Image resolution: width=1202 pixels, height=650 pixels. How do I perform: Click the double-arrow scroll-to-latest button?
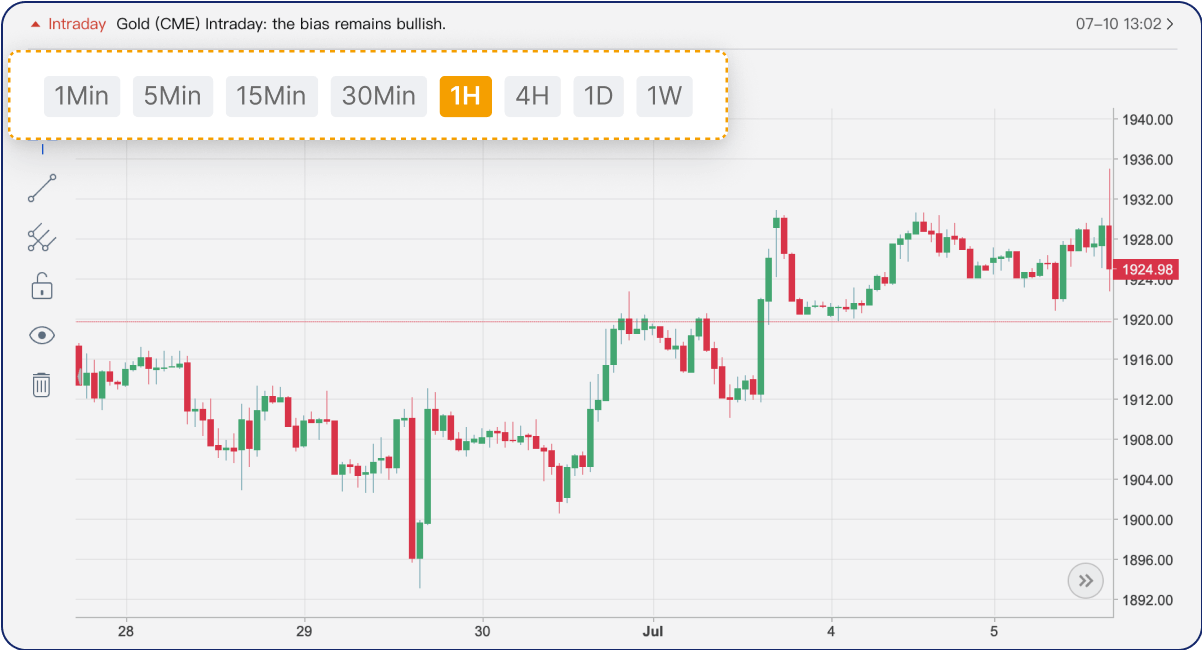pyautogui.click(x=1085, y=580)
